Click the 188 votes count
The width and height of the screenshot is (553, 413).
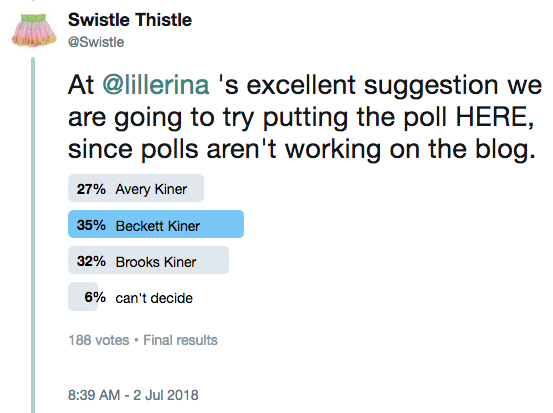(99, 340)
